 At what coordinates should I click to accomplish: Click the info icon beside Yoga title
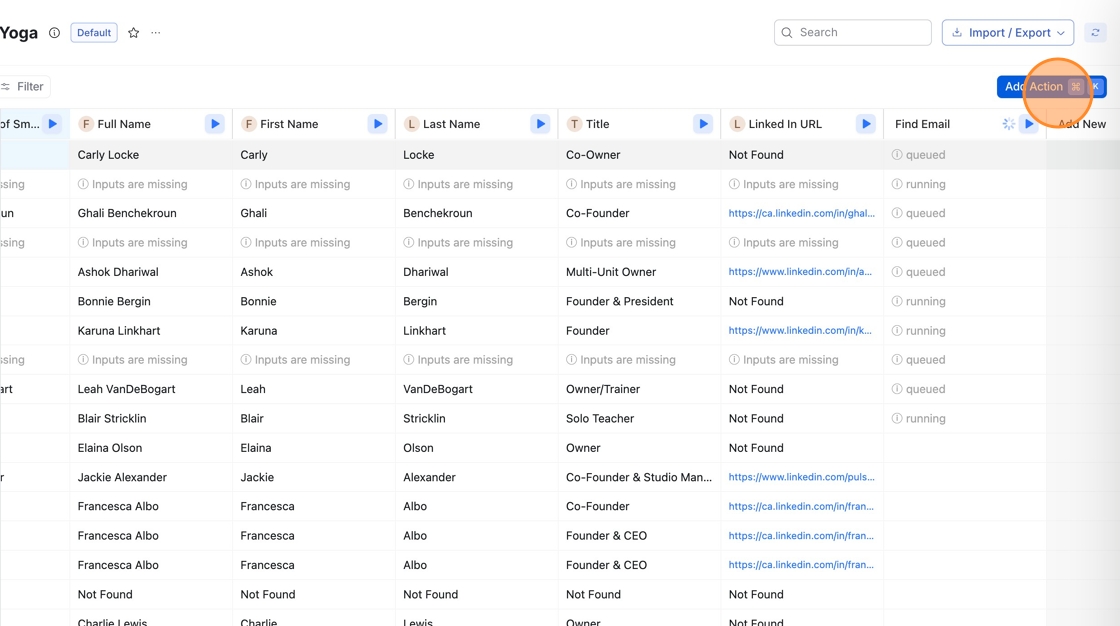click(54, 33)
